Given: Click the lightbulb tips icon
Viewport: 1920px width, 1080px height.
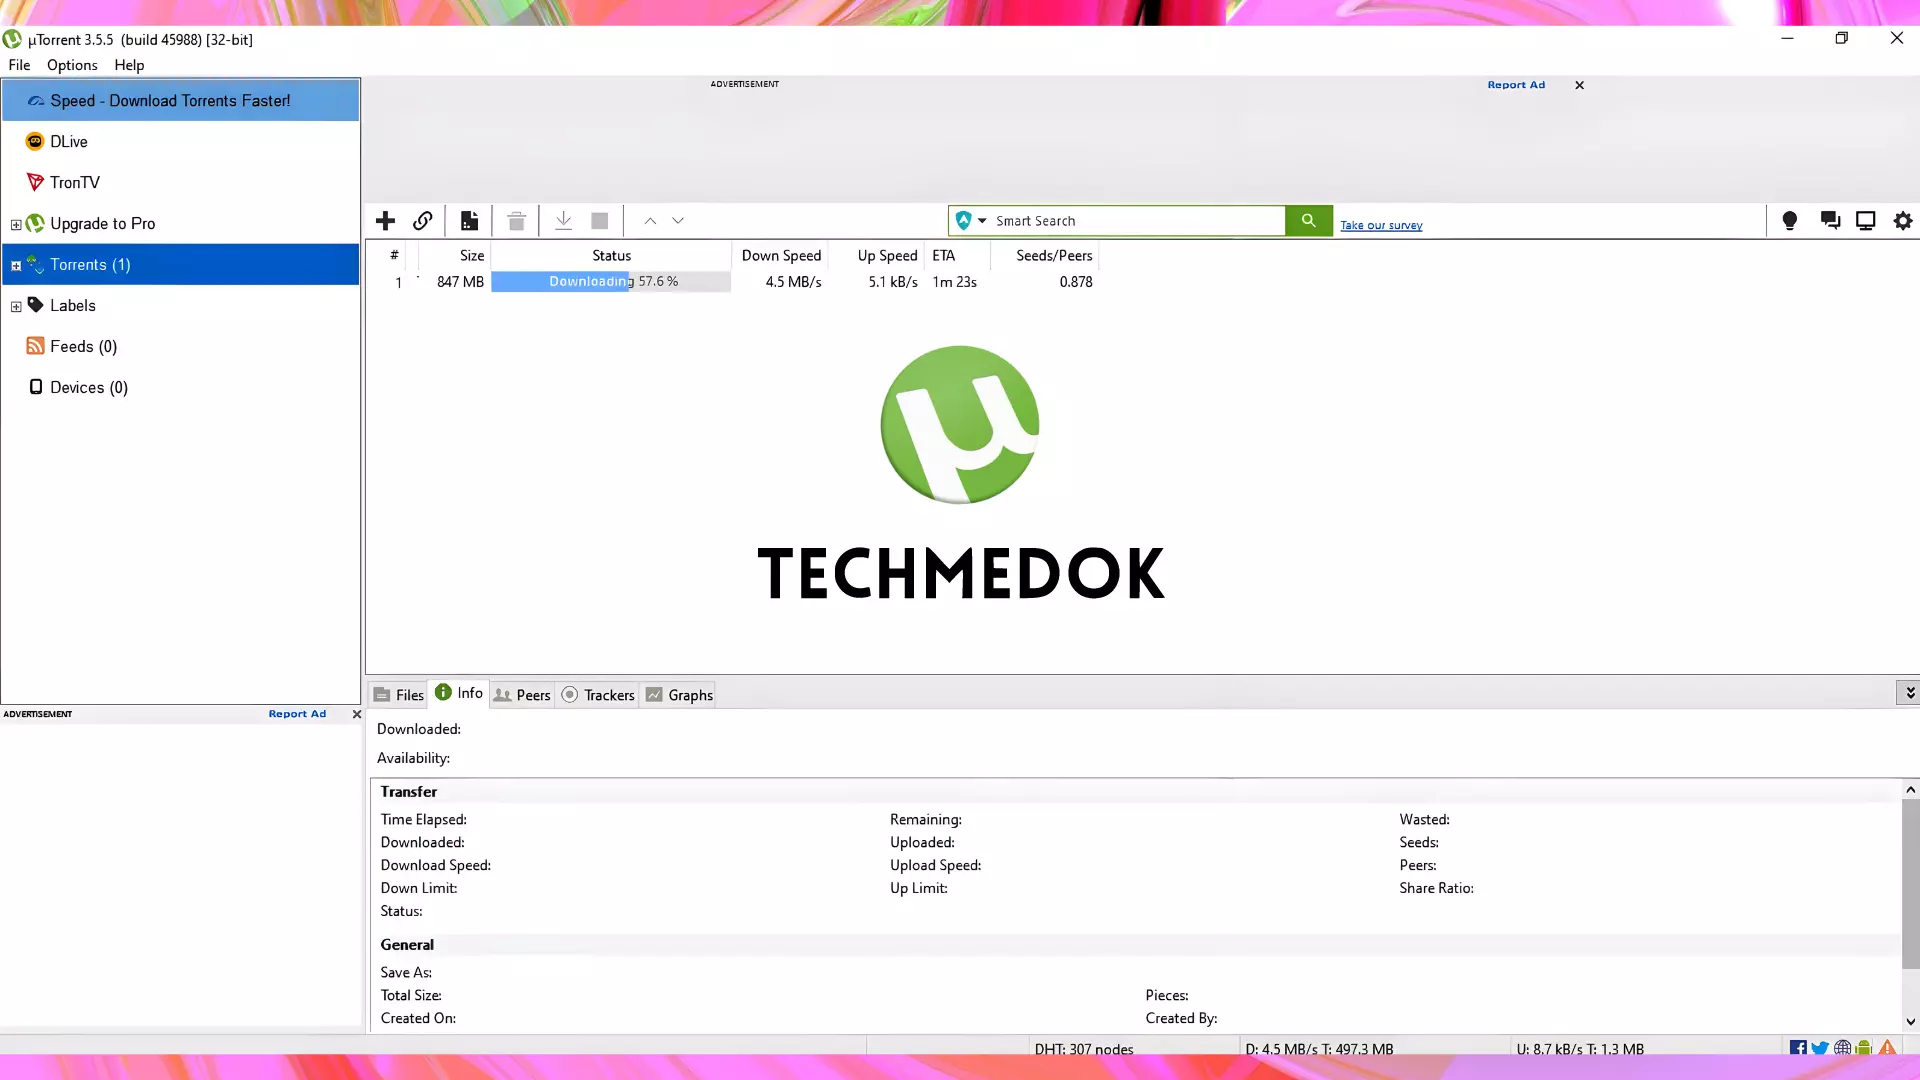Looking at the screenshot, I should (x=1790, y=221).
